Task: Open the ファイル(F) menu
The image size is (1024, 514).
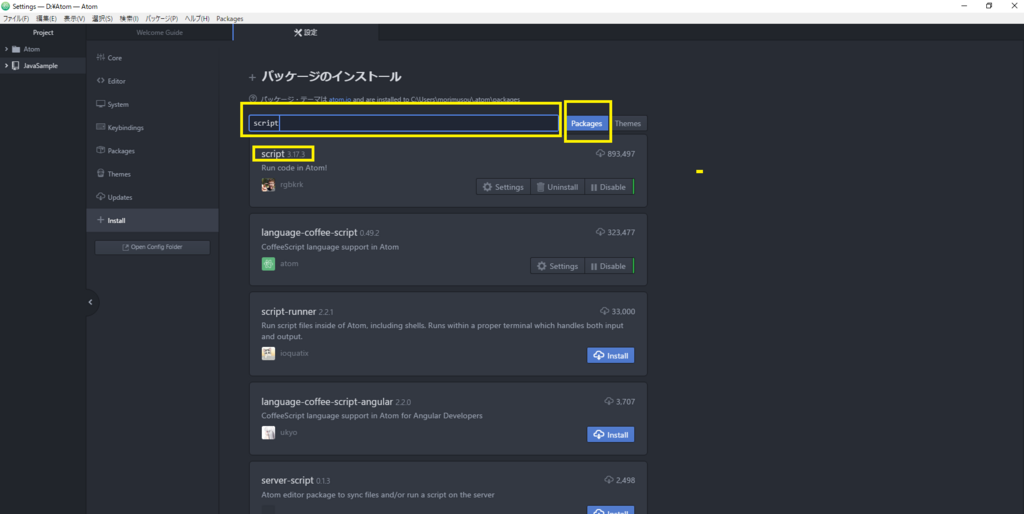Action: pos(16,19)
